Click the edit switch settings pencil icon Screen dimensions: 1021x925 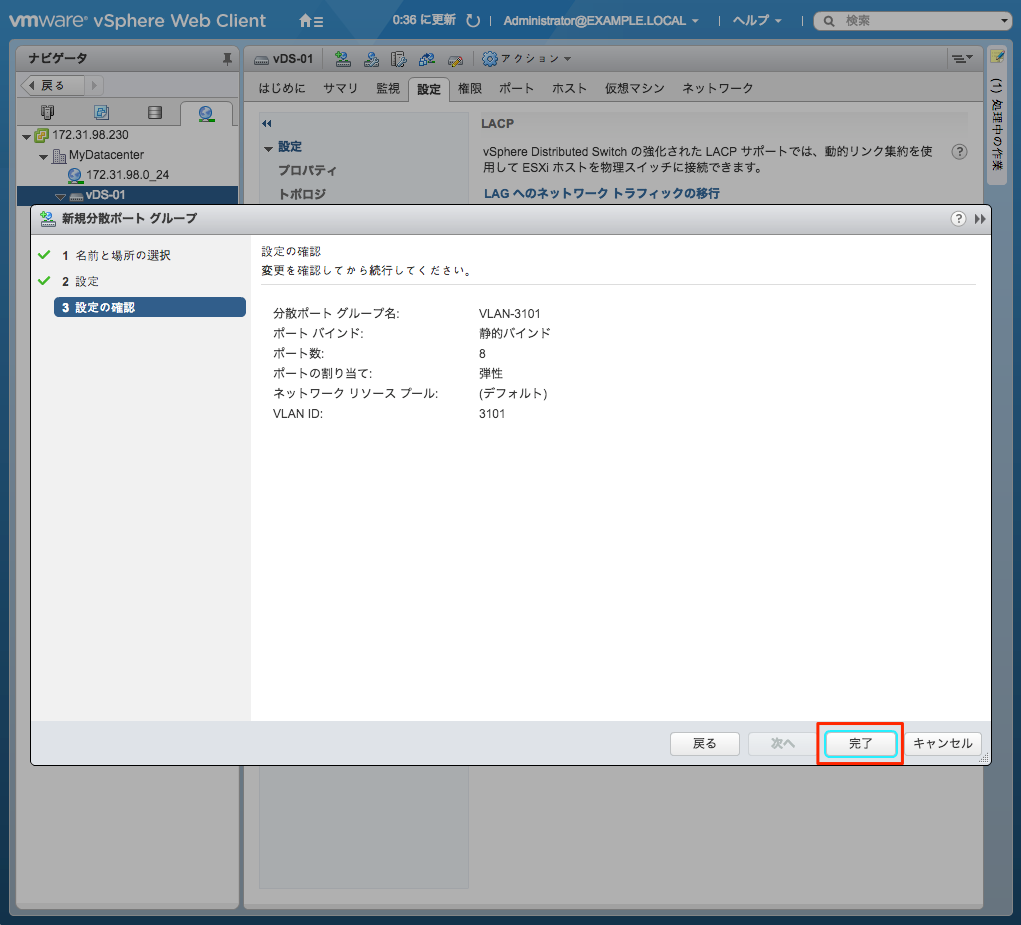pos(455,61)
